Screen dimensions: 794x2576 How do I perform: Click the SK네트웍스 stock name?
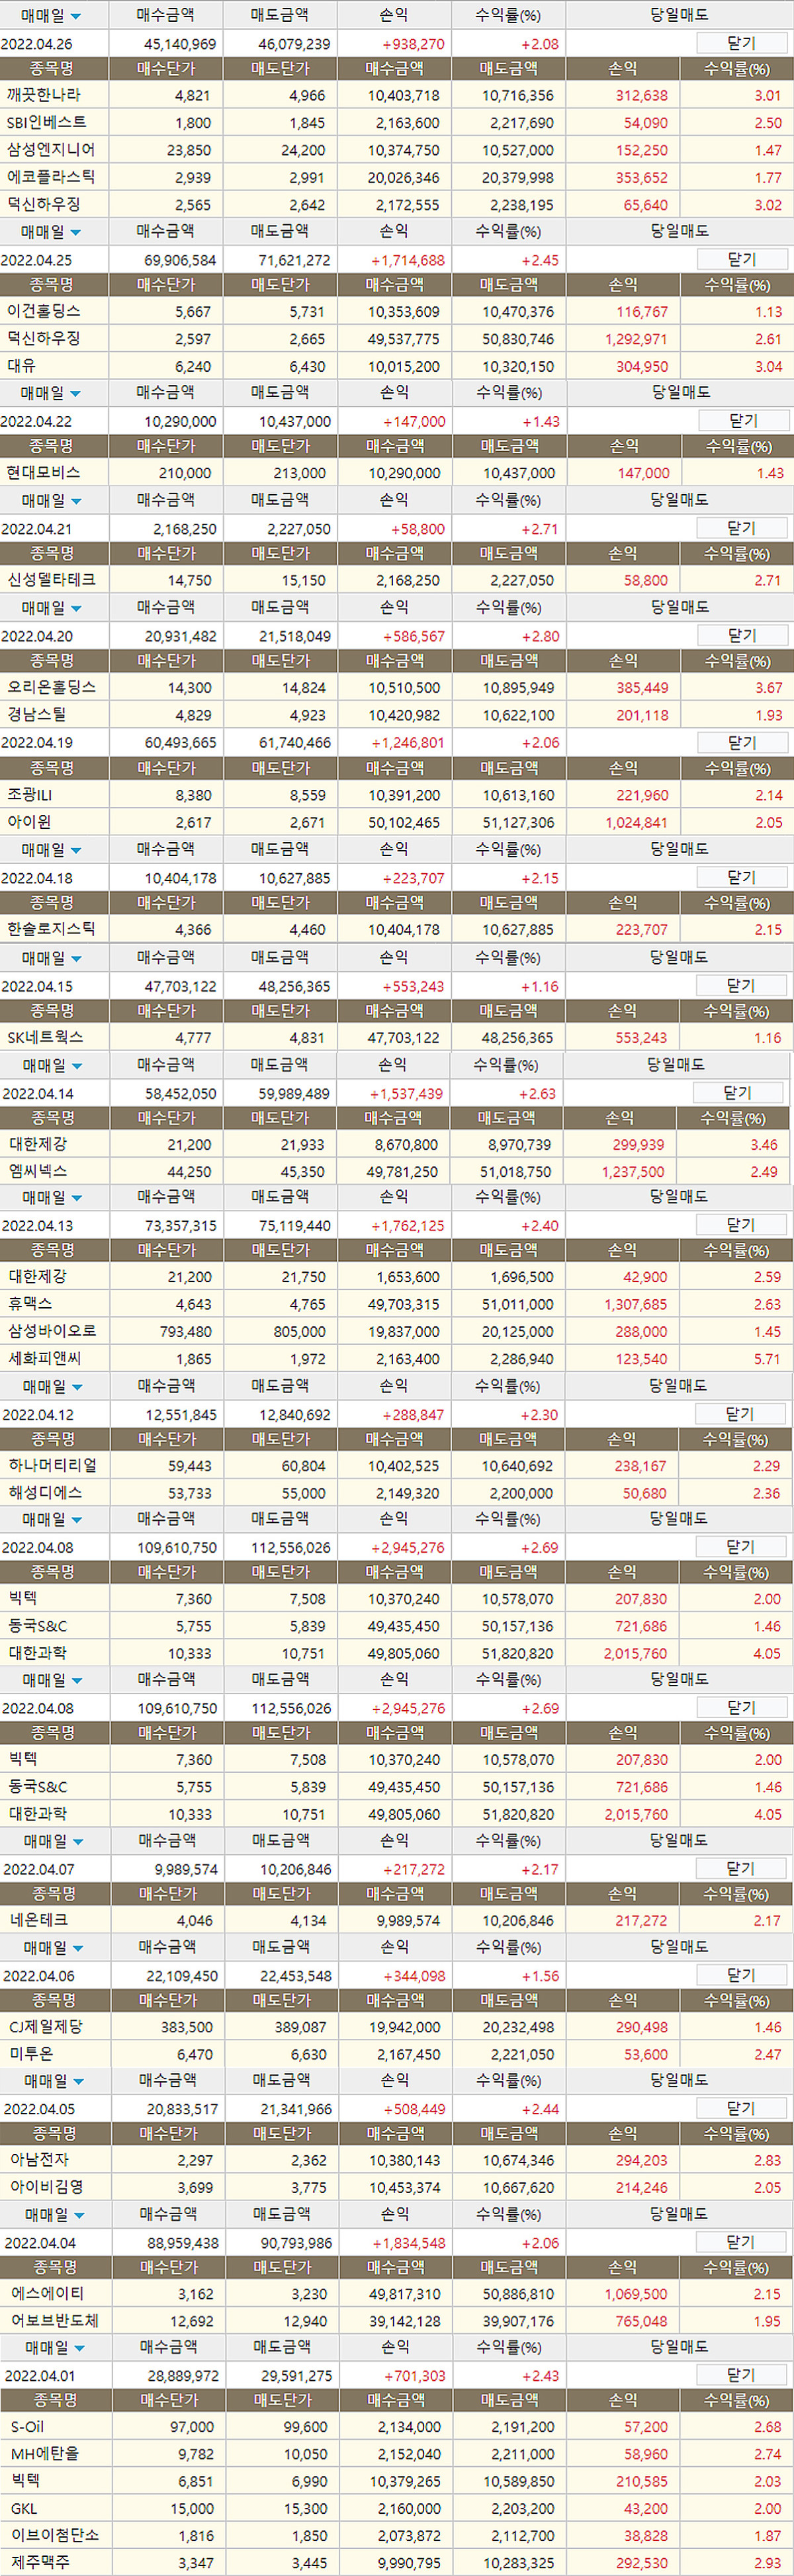pyautogui.click(x=45, y=1038)
